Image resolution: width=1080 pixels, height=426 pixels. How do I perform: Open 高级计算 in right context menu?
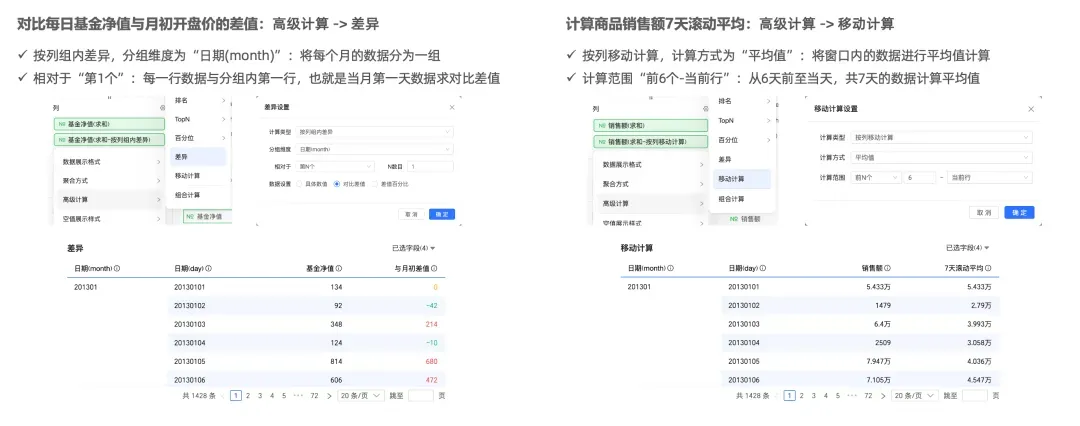coord(651,203)
